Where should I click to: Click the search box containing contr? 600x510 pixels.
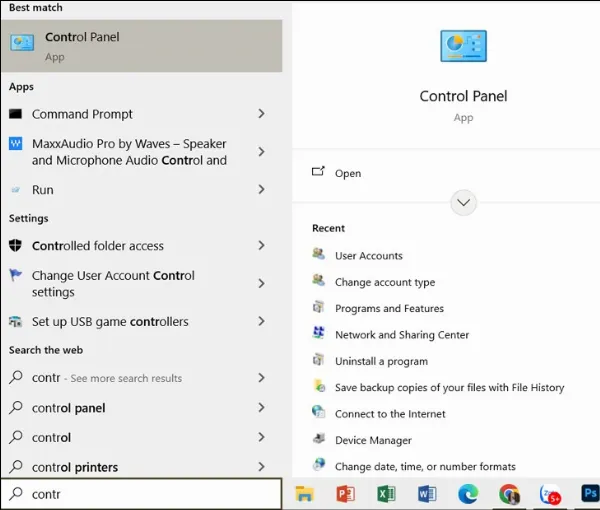coord(141,493)
